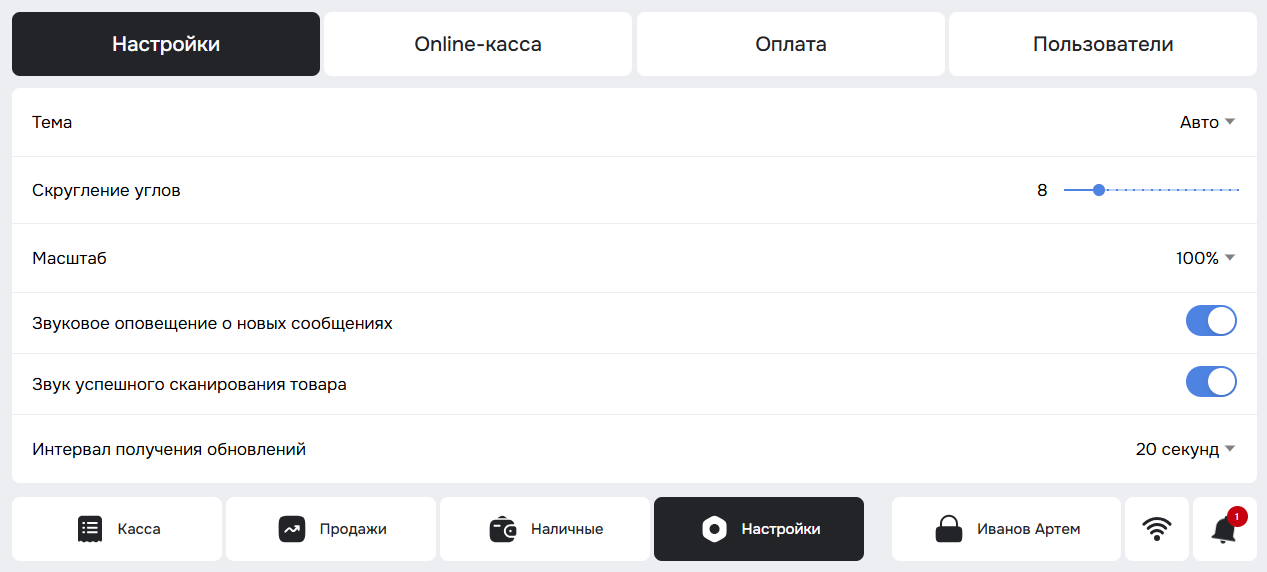Viewport: 1267px width, 572px height.
Task: Open the notifications bell icon
Action: (1223, 530)
